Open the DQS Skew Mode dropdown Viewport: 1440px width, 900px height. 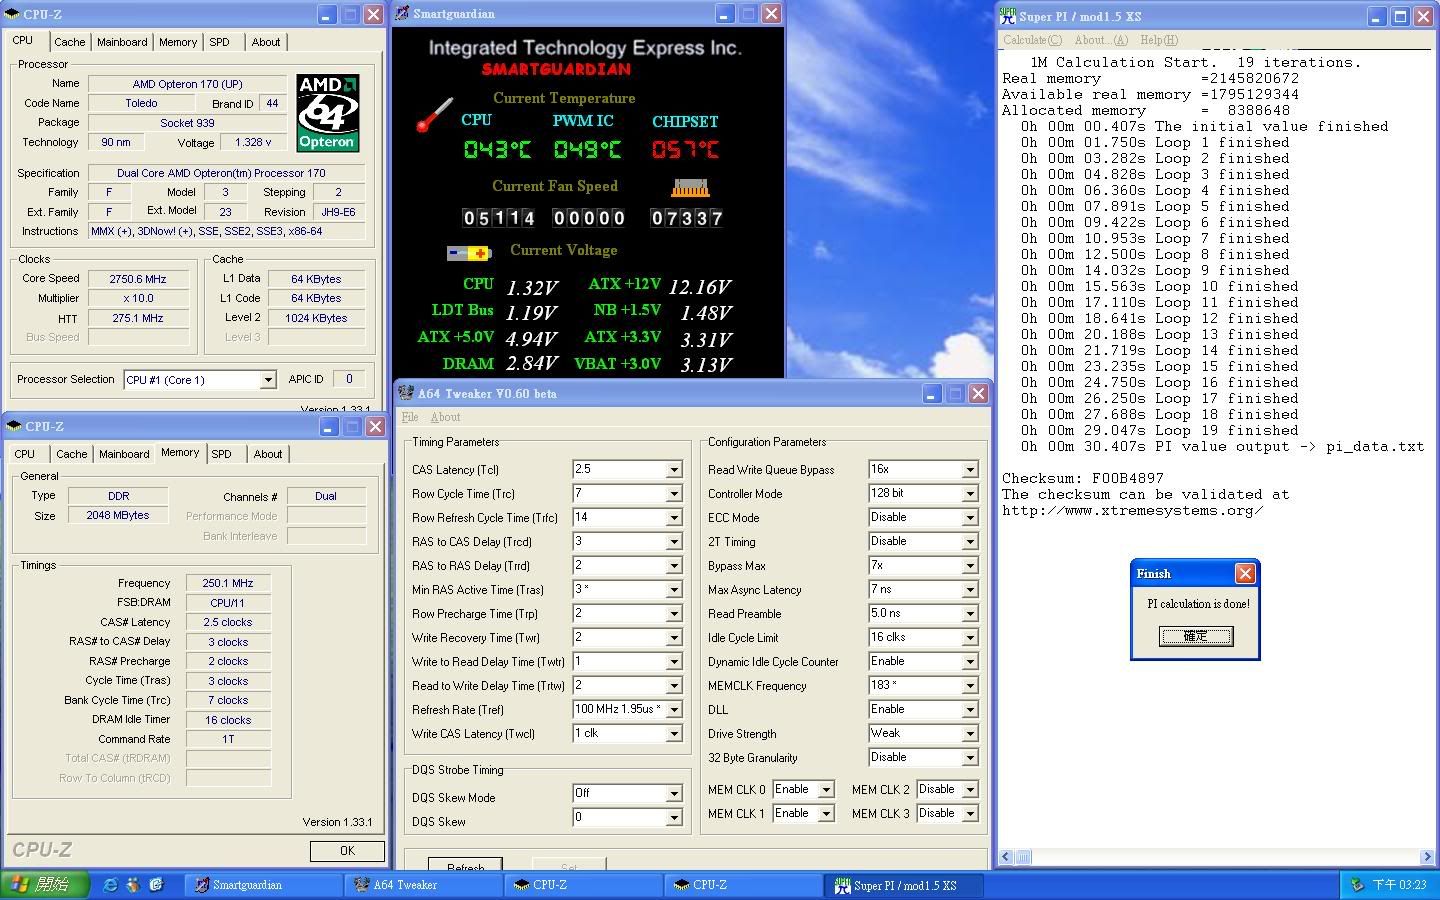(674, 793)
